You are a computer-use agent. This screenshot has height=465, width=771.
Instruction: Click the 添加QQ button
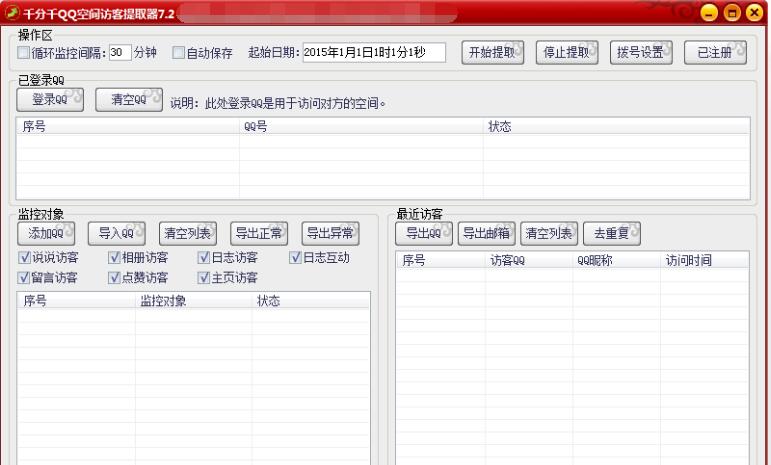46,233
